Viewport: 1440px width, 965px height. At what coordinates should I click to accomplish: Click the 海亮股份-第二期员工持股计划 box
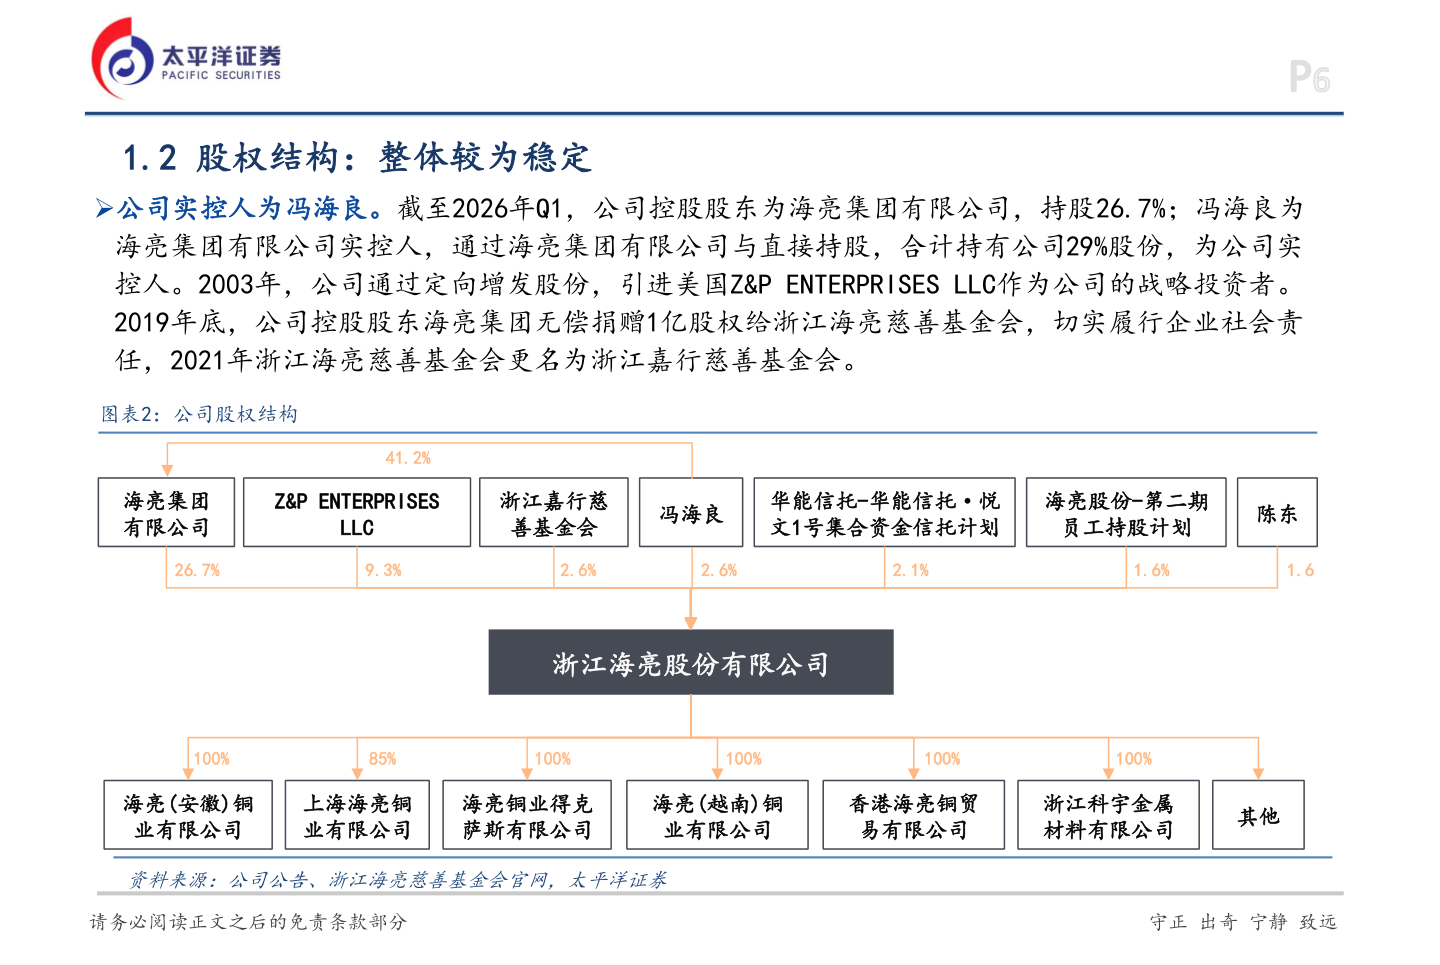(x=1126, y=512)
